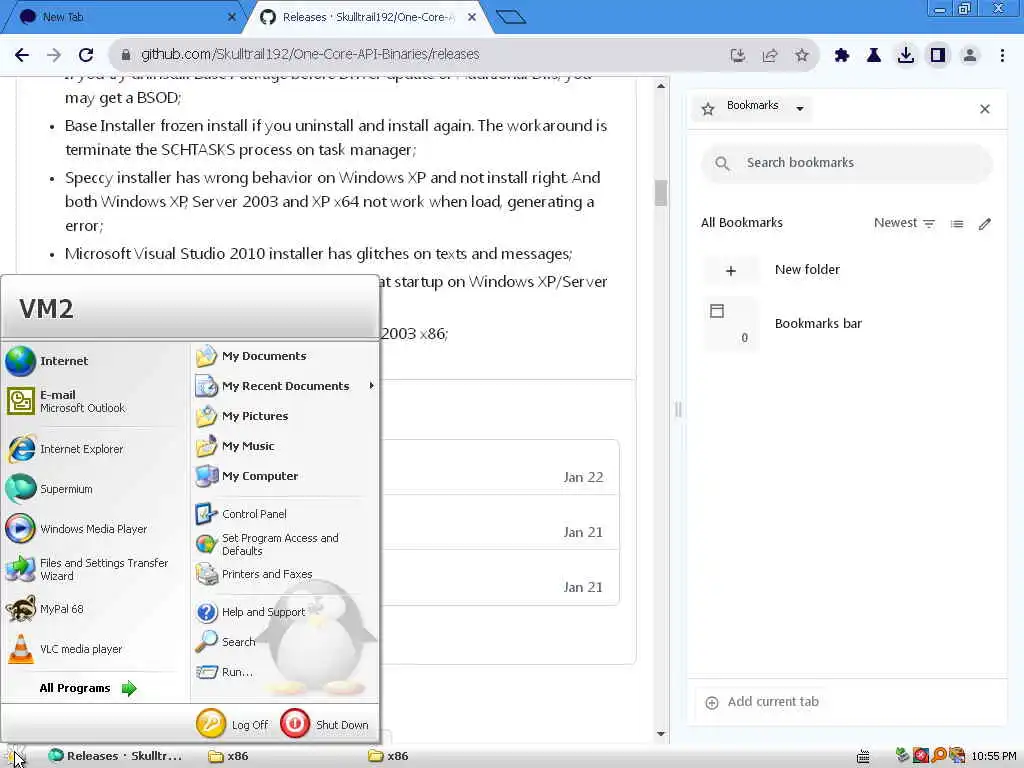Close the New Tab tab
1024x768 pixels.
pos(232,17)
